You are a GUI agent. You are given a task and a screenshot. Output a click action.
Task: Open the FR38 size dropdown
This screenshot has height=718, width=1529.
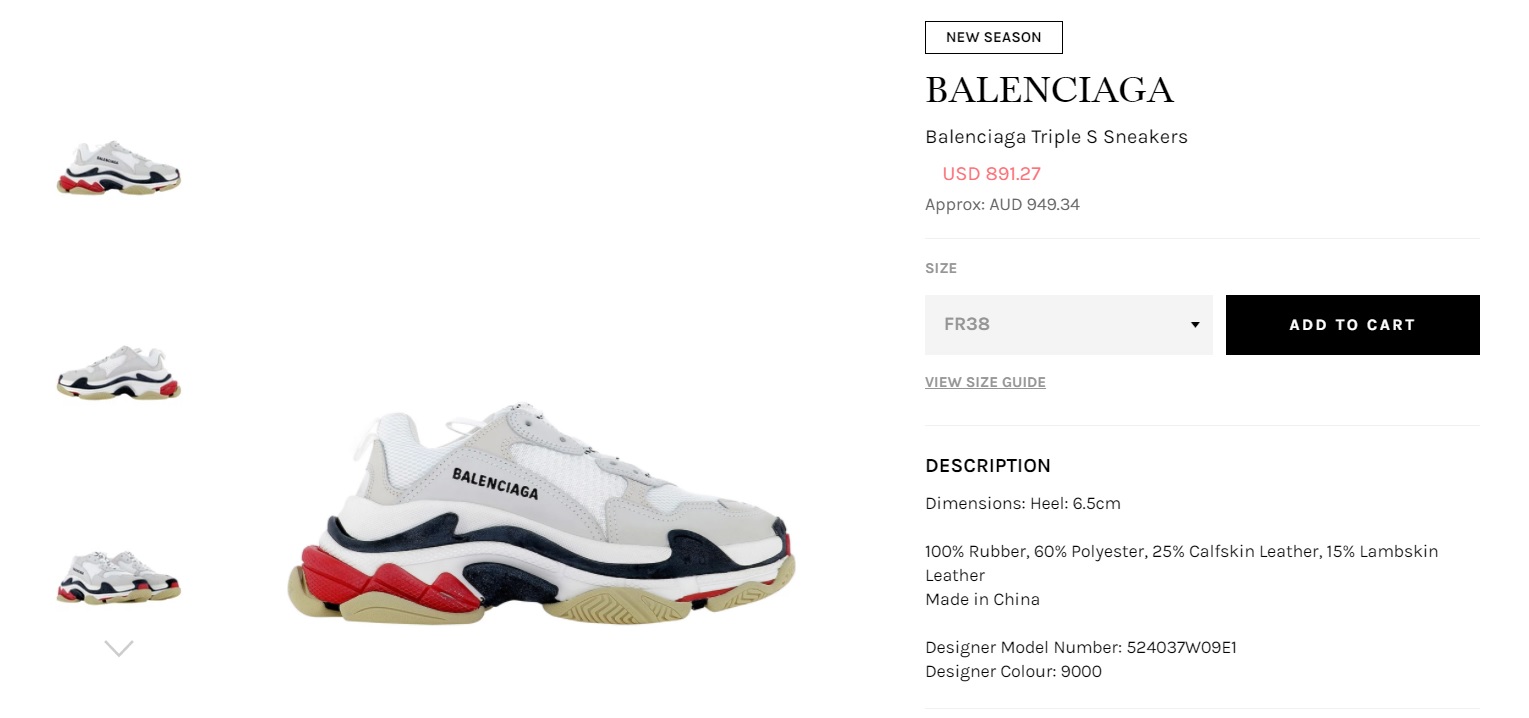pyautogui.click(x=1068, y=325)
